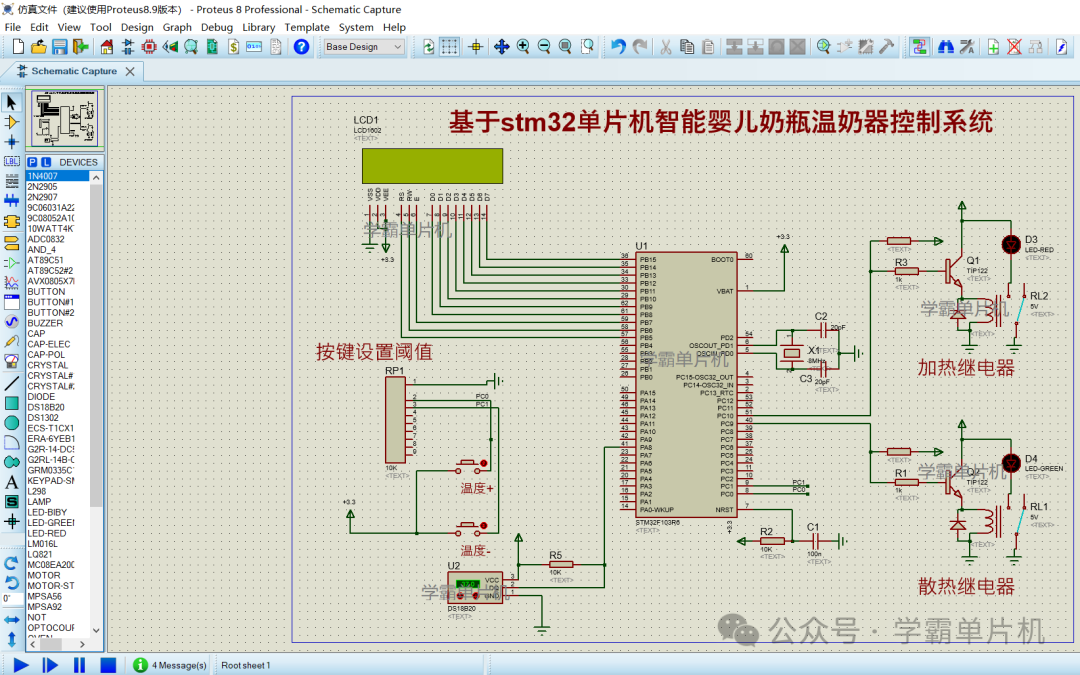Click the device list scroll-down arrow
Screen dimensions: 1080x675
(x=96, y=630)
